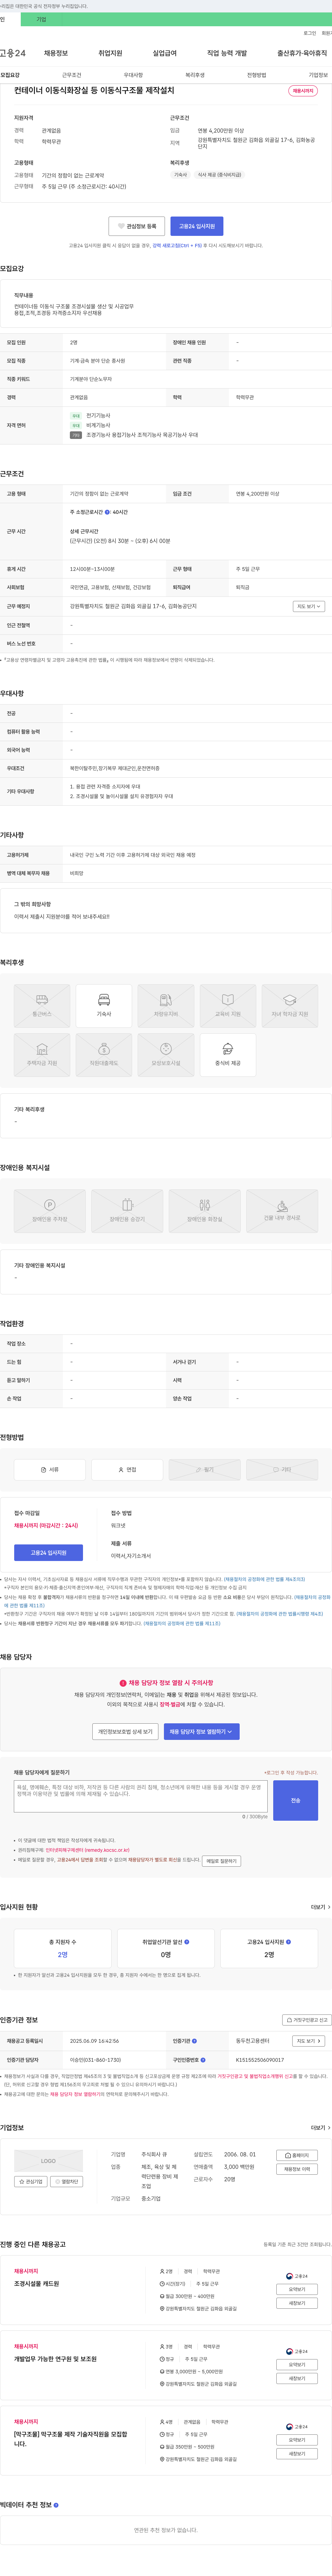Viewport: 332px width, 2576px height.
Task: Click 채용정보 0개 button in 기업정보
Action: pos(297,2169)
